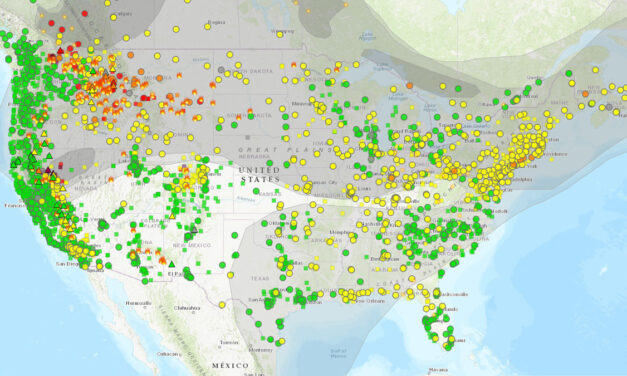The image size is (627, 376).
Task: Click the gray square marker in Nebraska
Action: [x=248, y=137]
